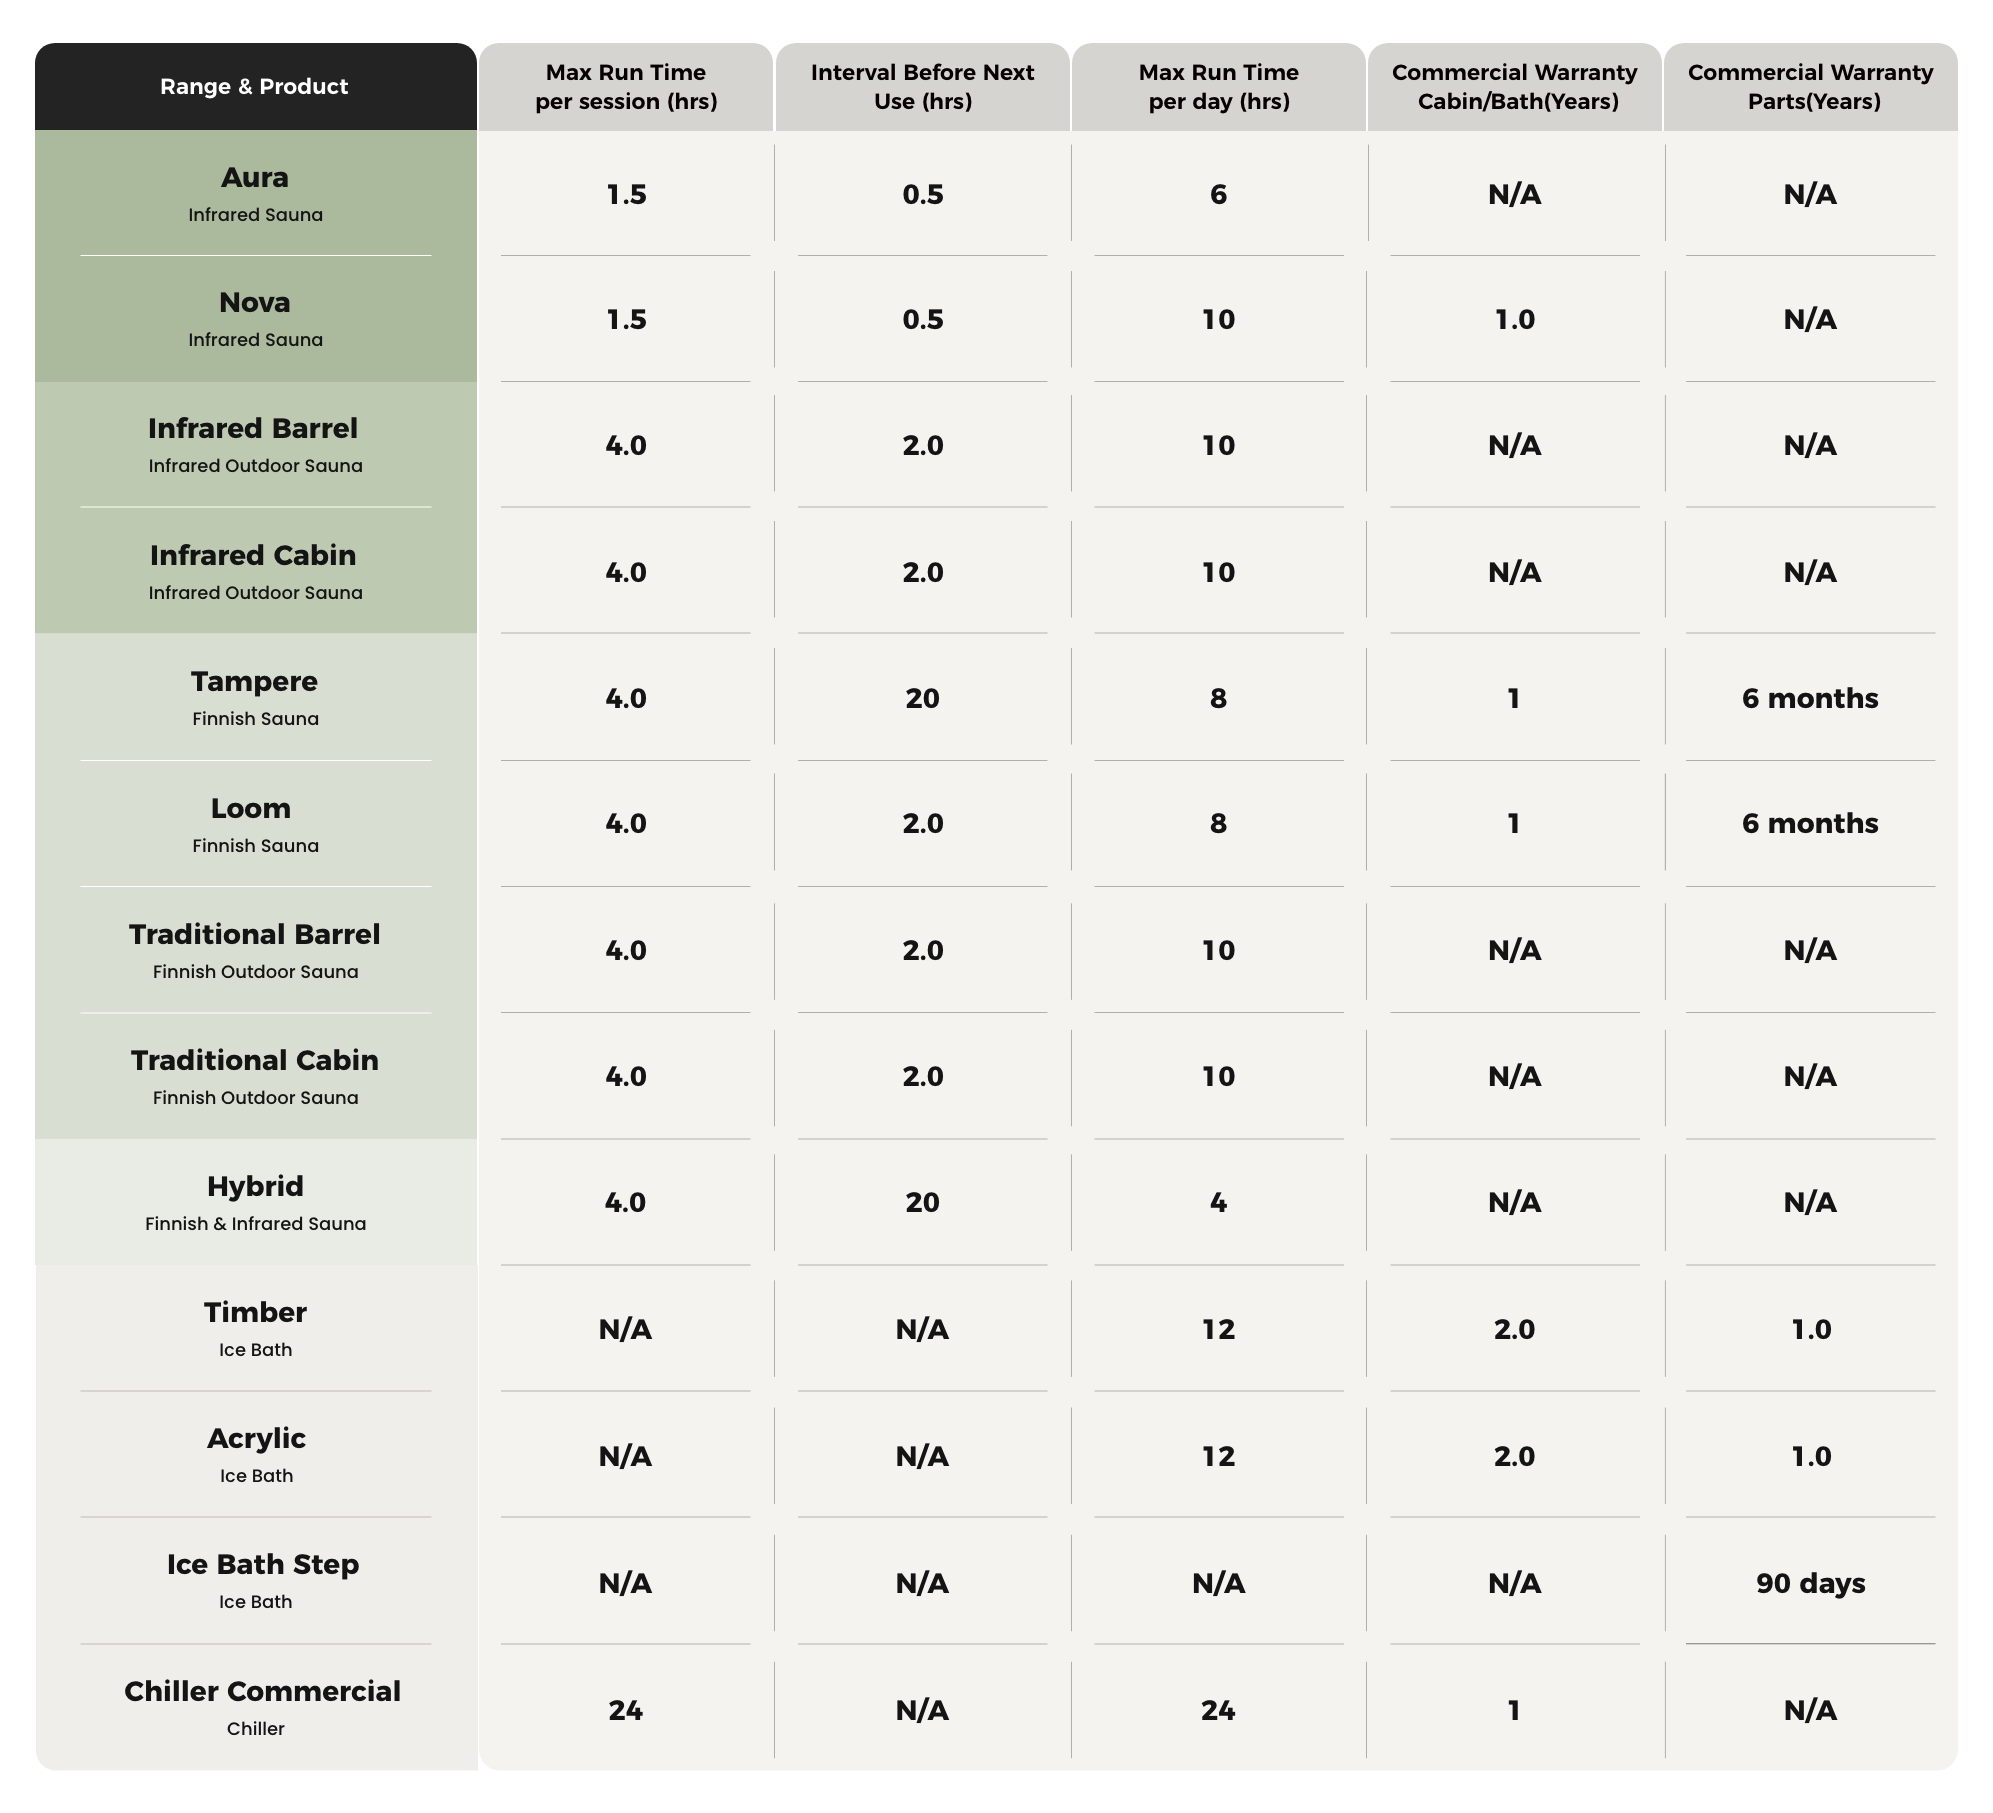Select the Interval Before Next Use column header
1993x1813 pixels.
[x=922, y=87]
